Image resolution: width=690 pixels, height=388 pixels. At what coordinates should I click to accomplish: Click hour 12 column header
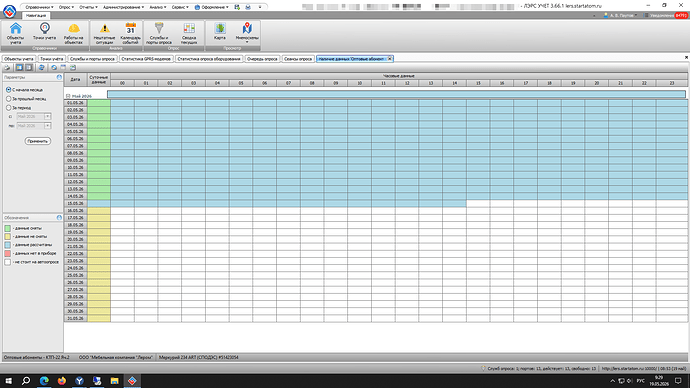point(407,83)
